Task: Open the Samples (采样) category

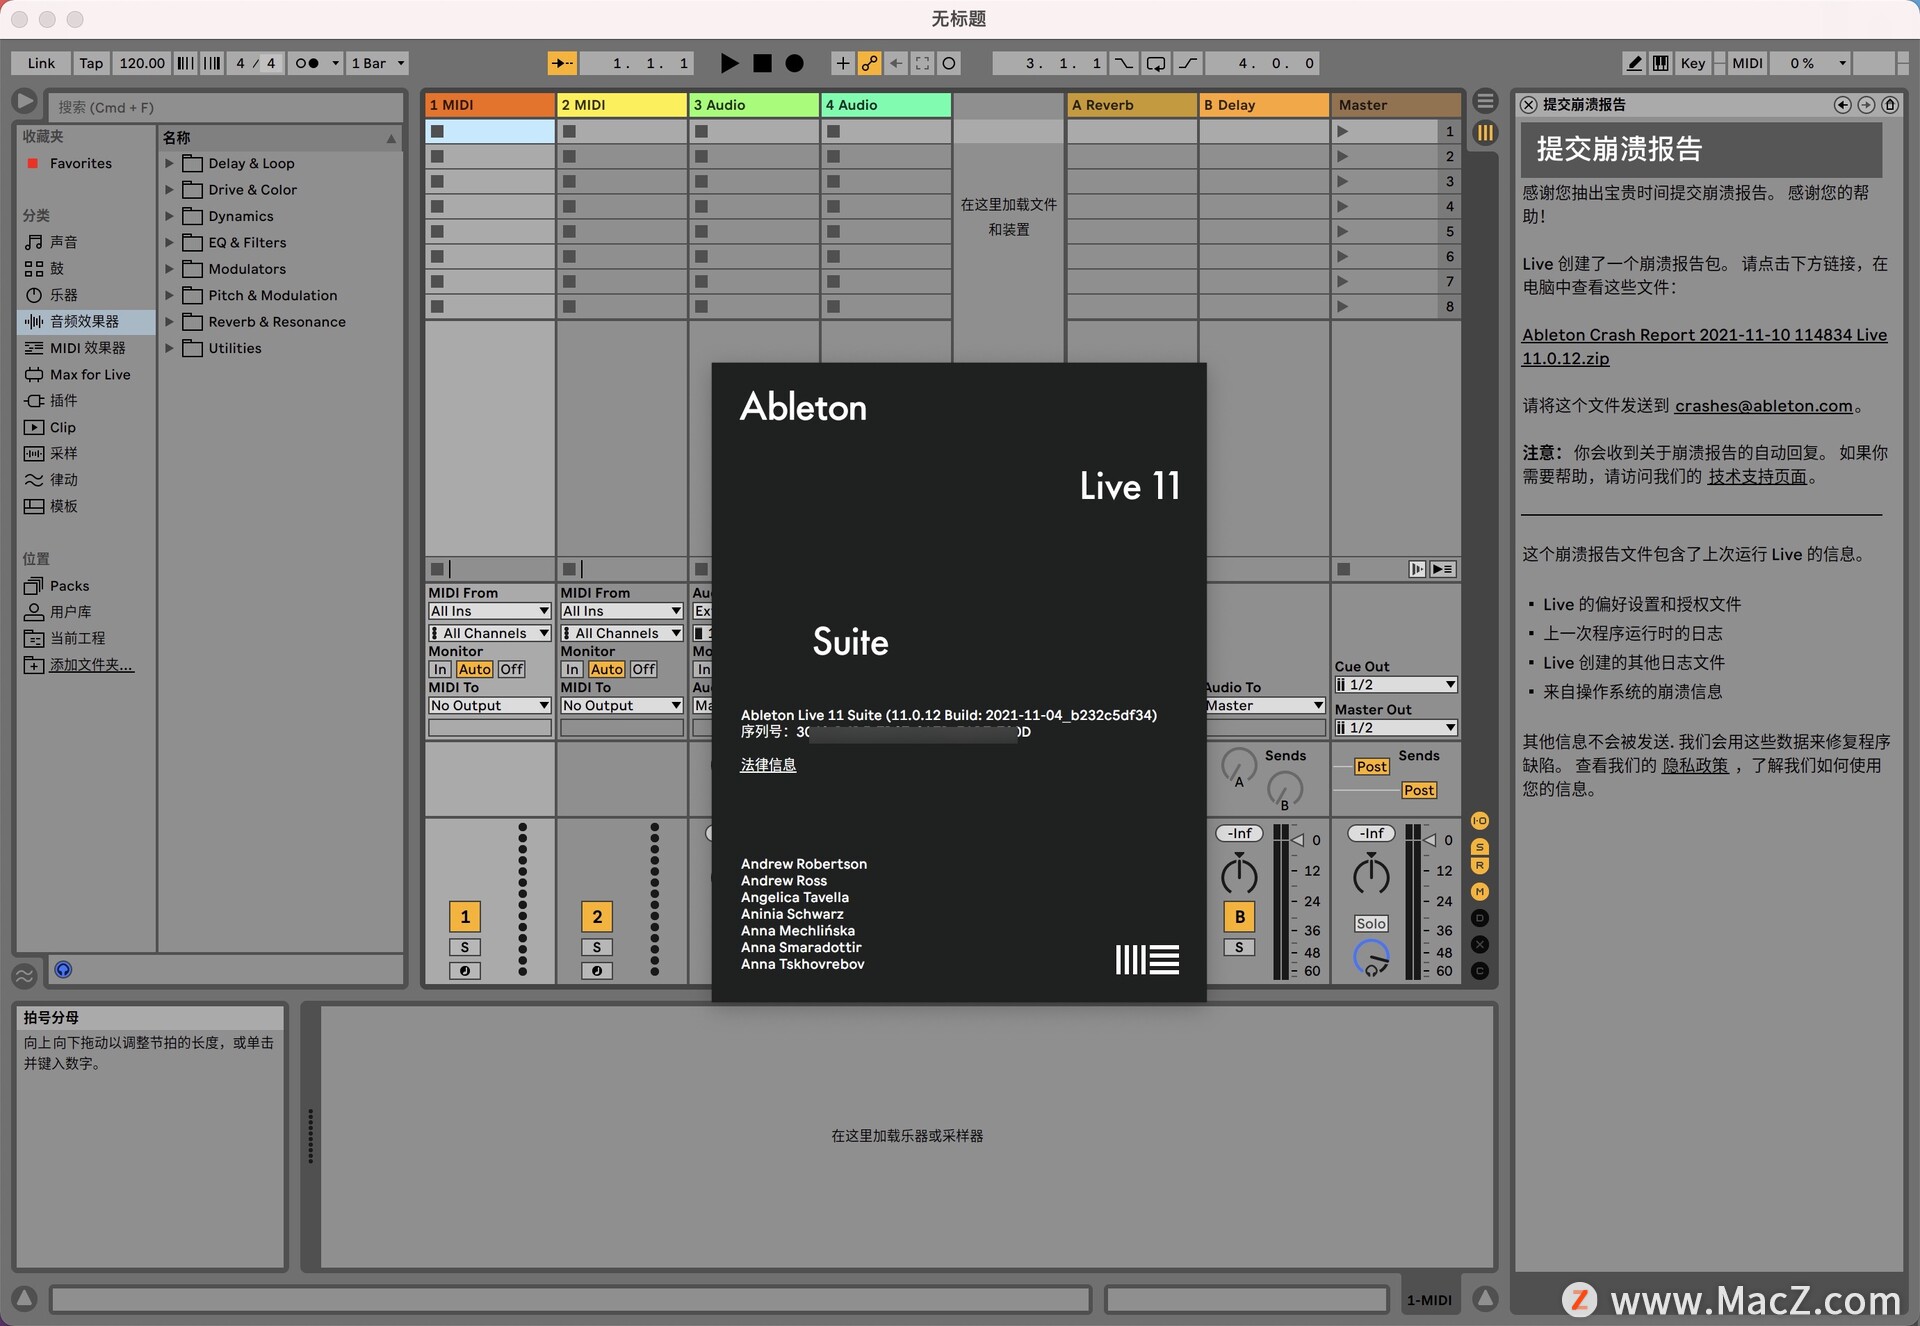Action: (63, 453)
